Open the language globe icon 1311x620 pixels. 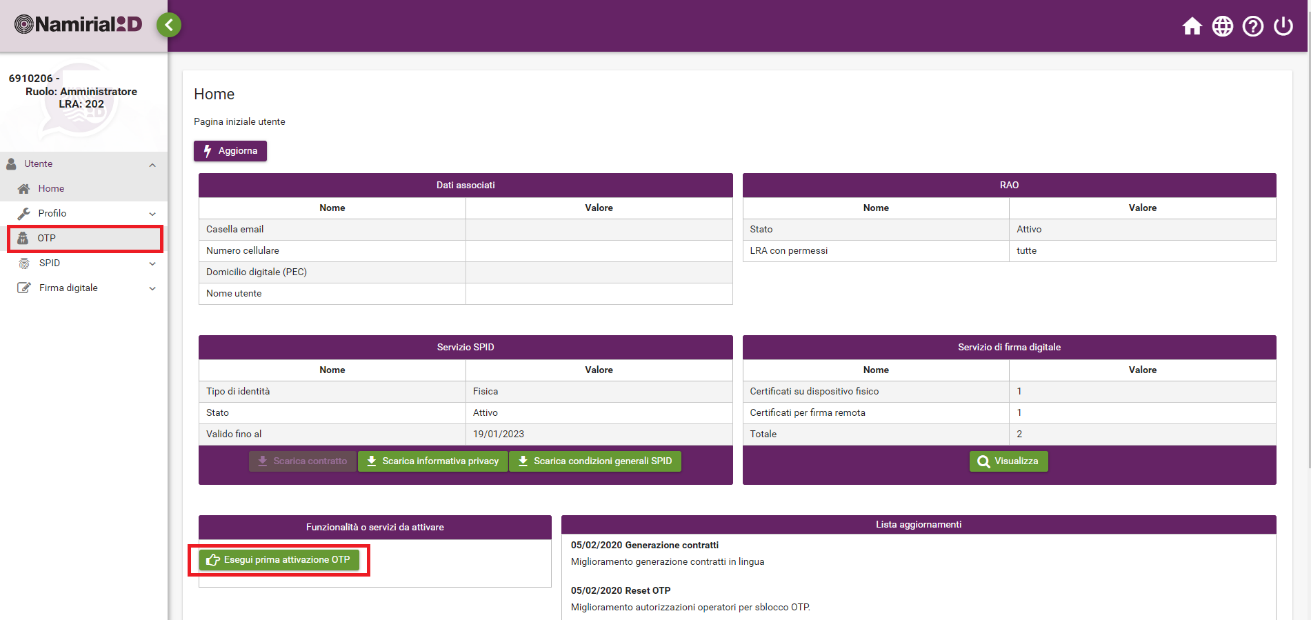click(1222, 27)
